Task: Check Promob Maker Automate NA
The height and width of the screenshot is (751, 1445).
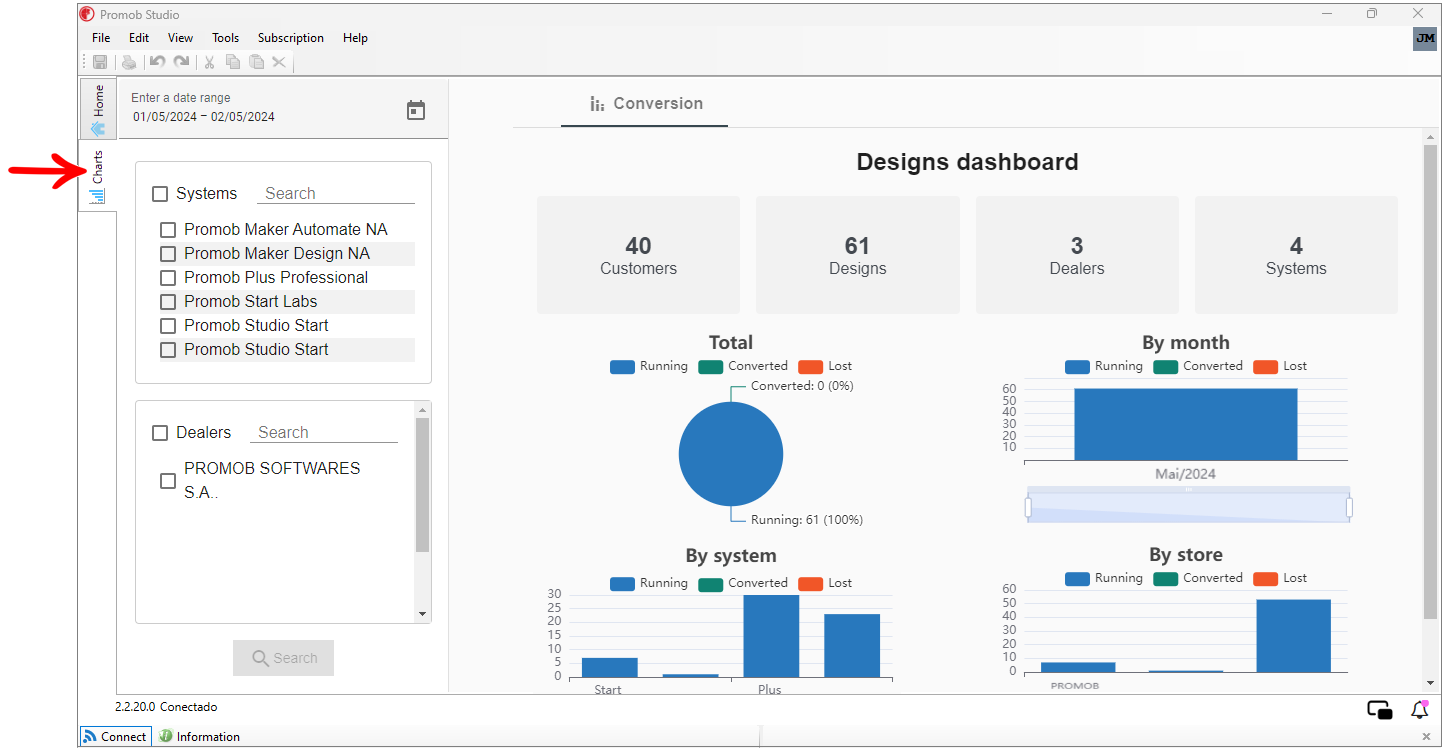Action: pos(168,230)
